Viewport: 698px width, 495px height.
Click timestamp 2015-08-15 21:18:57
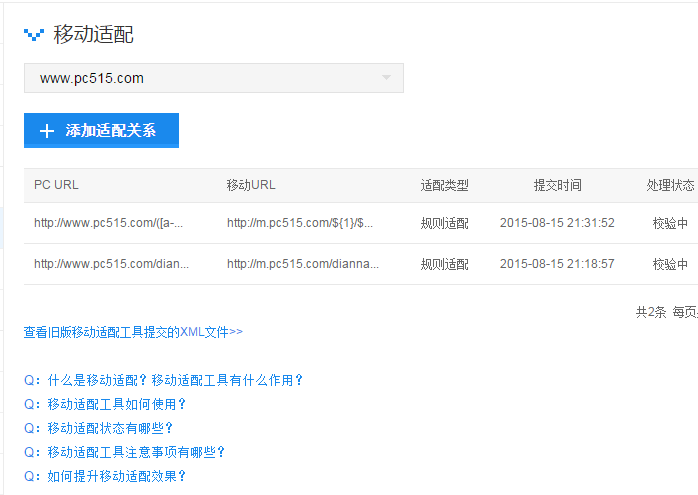pyautogui.click(x=557, y=264)
